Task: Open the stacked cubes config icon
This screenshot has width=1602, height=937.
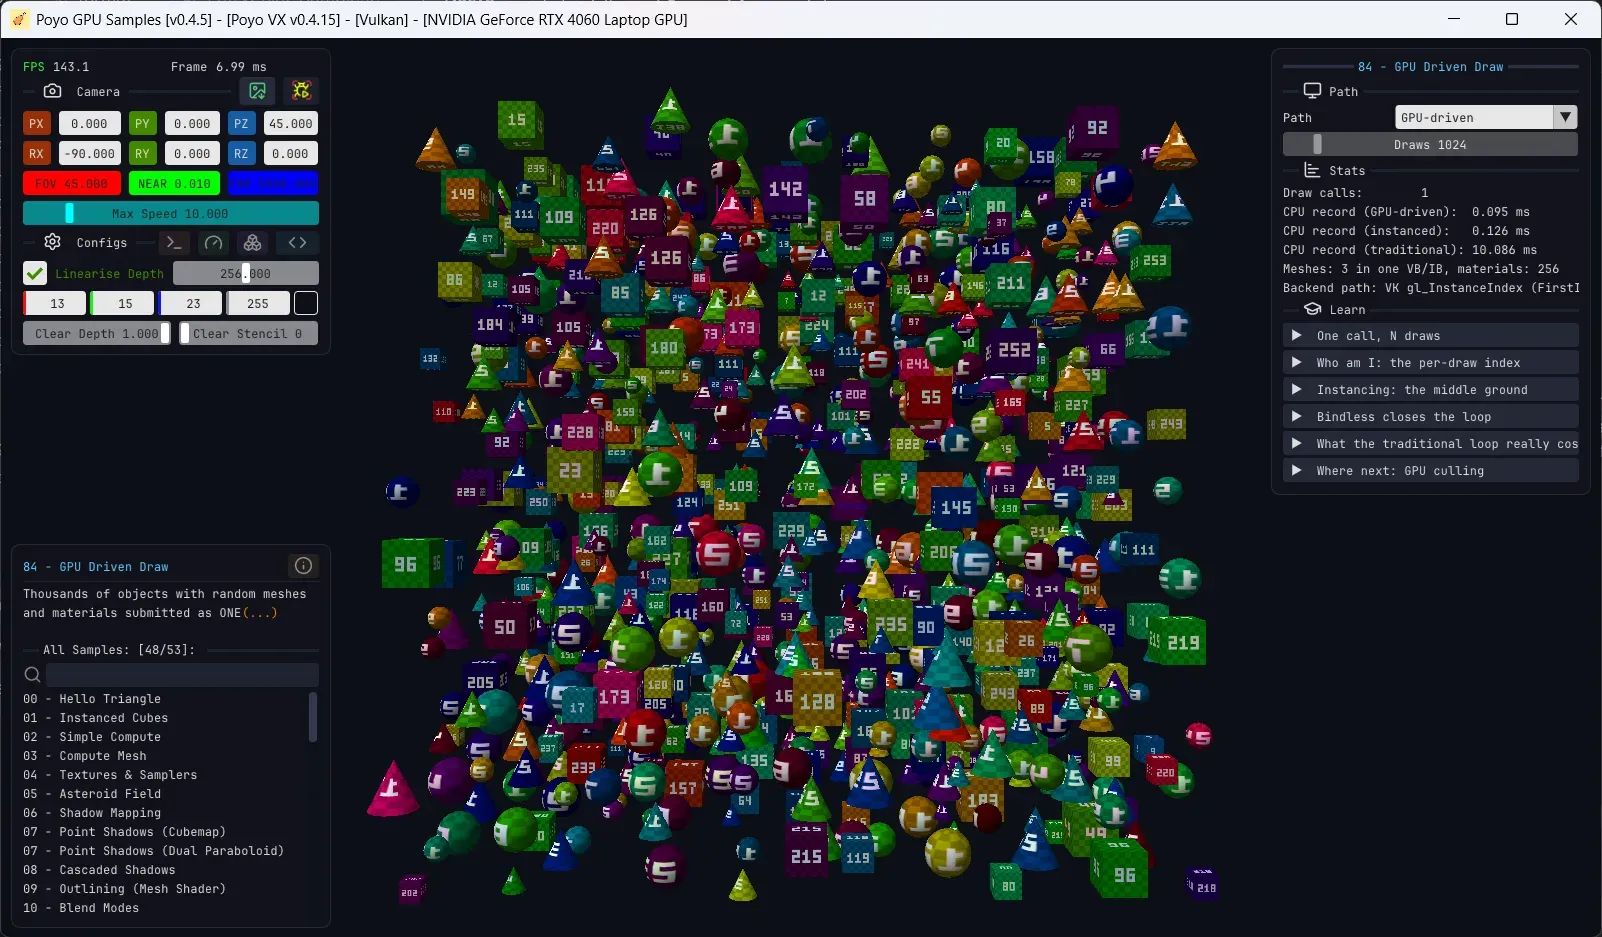Action: [253, 243]
